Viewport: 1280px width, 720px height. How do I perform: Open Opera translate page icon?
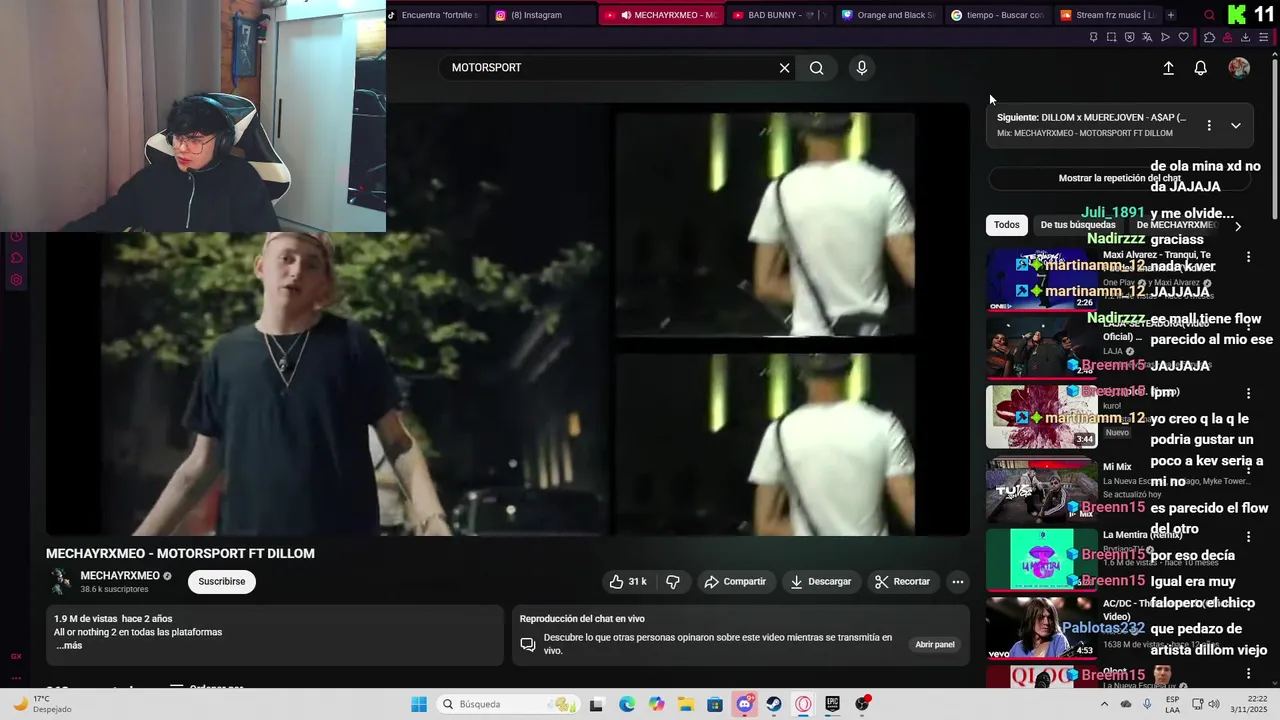1147,37
